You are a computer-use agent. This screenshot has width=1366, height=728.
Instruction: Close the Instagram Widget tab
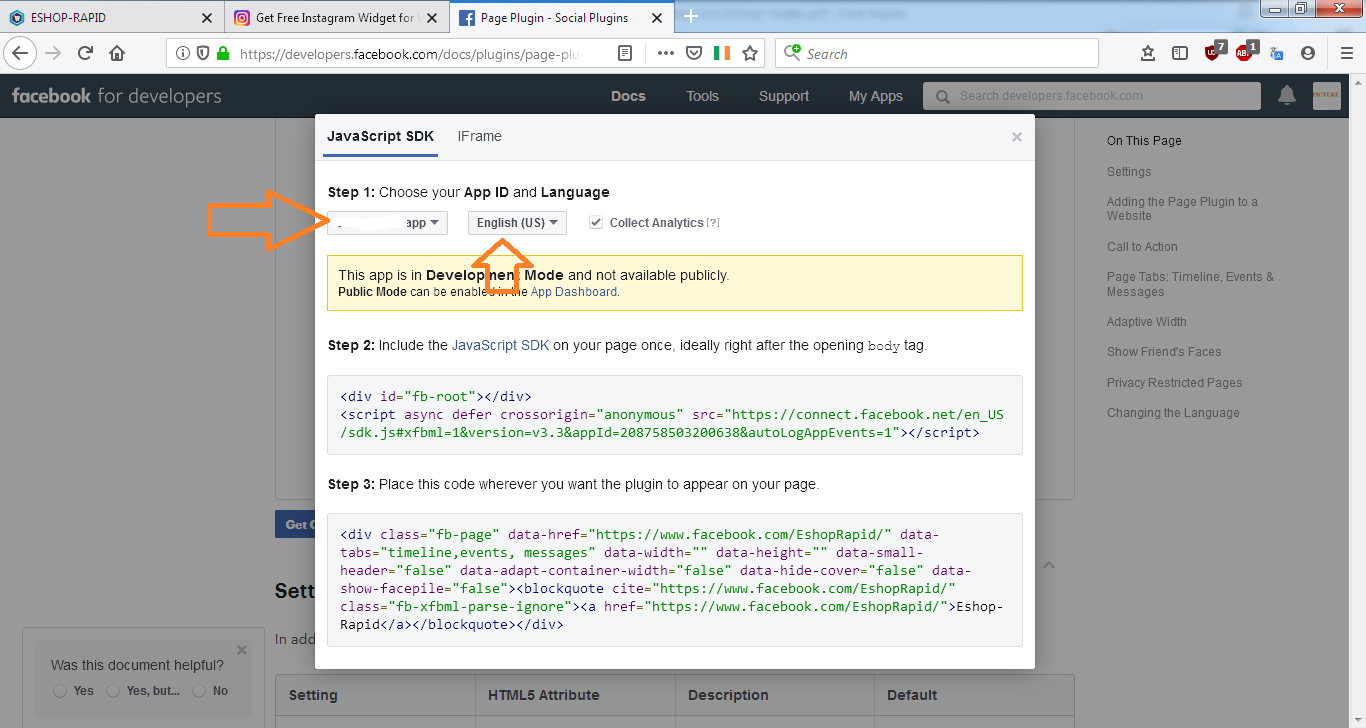pos(432,18)
